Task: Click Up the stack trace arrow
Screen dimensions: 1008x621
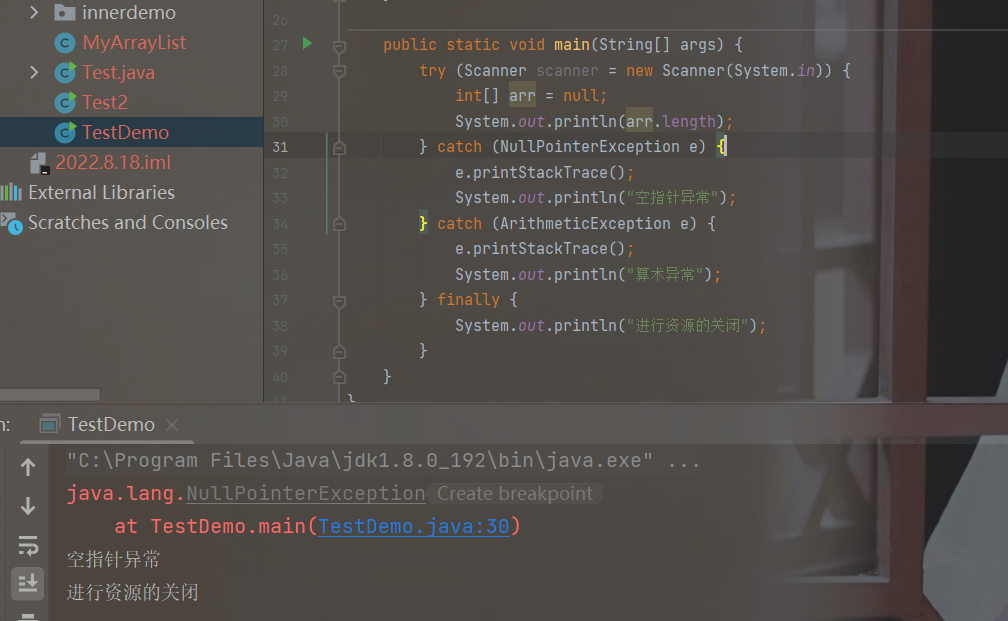Action: point(28,467)
